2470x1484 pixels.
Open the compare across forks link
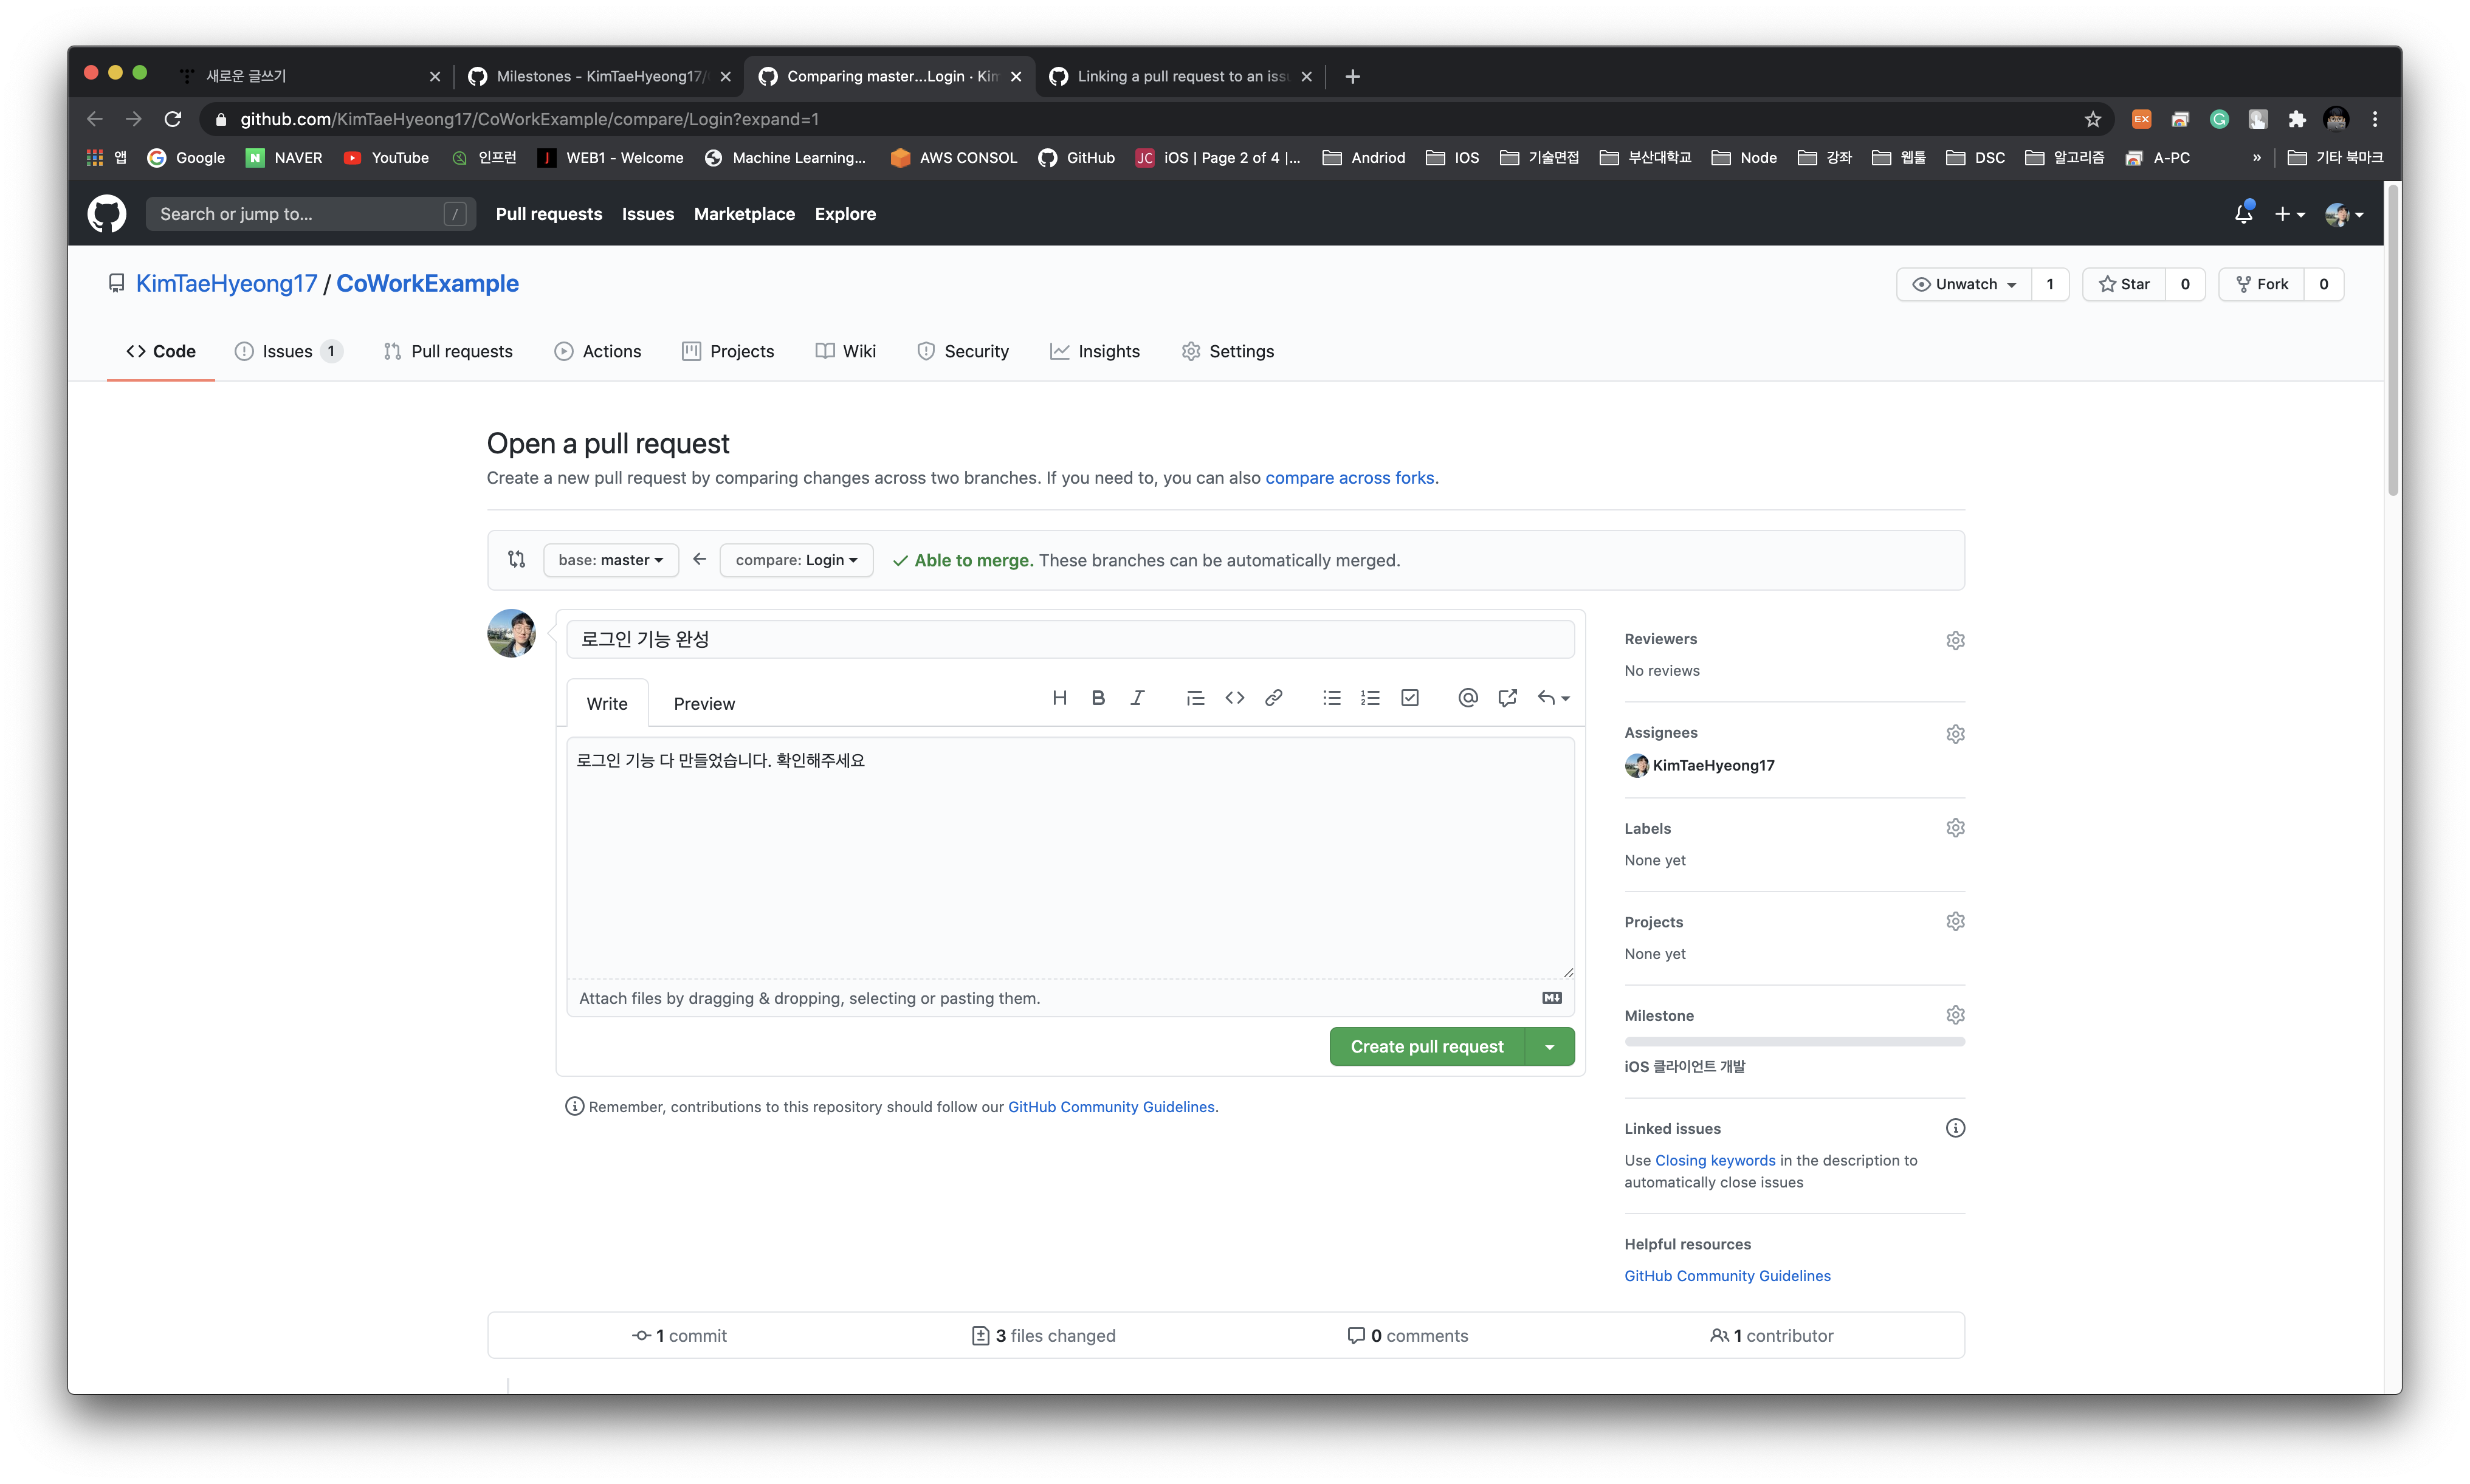(x=1349, y=478)
